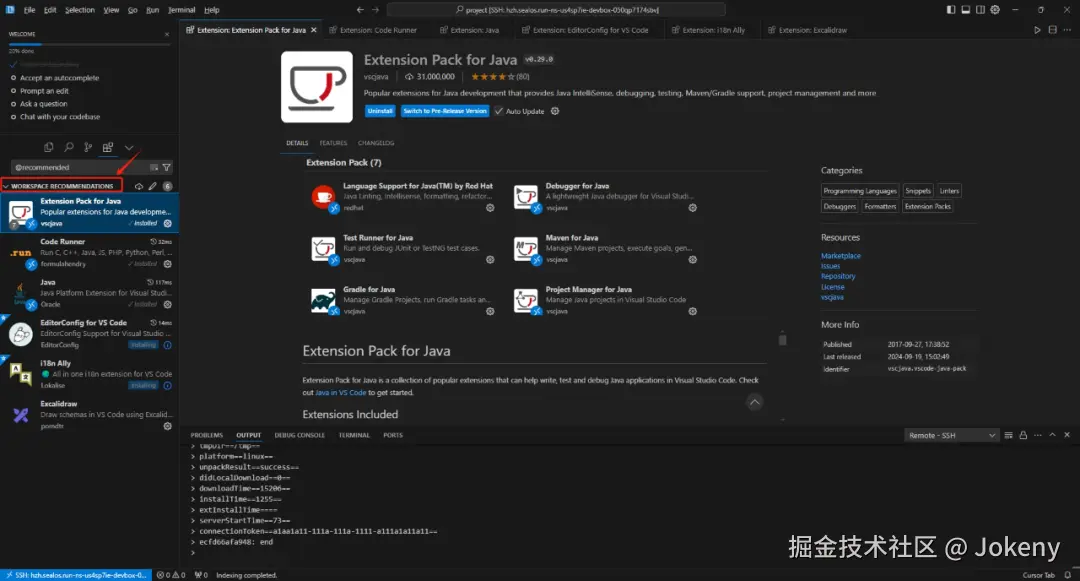Open extension manage gear beside Auto Update
Screen dimensions: 1080x581
pyautogui.click(x=555, y=111)
